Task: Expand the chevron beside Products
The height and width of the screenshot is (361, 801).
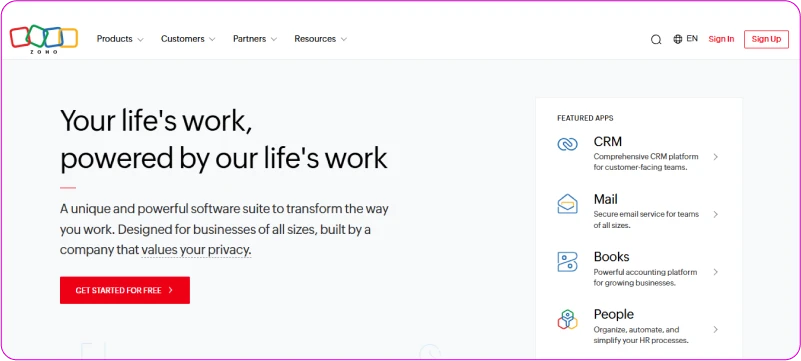Action: coord(140,39)
